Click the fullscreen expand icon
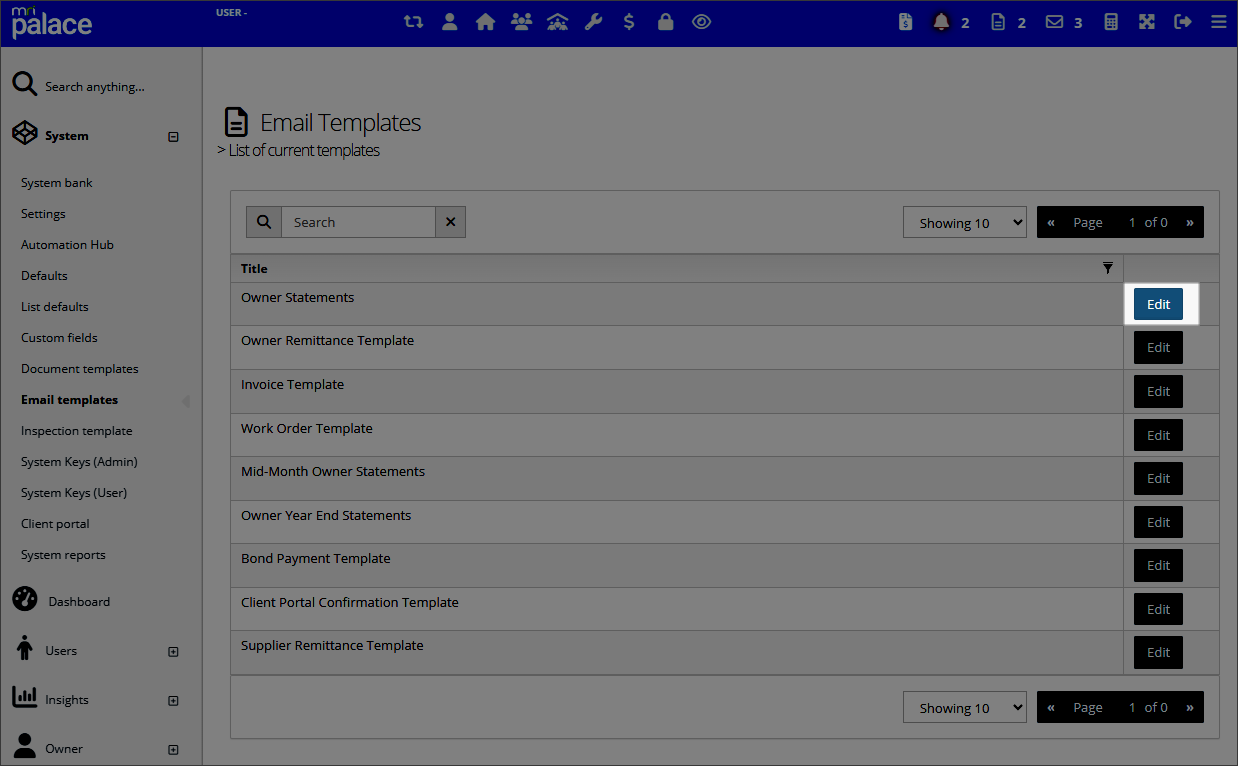Screen dimensions: 1238x766 (x=1147, y=22)
